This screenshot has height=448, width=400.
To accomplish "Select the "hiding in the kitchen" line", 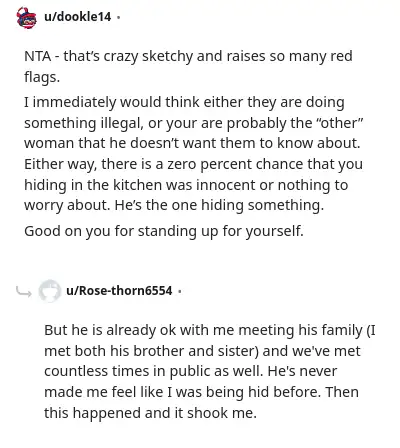I will [x=186, y=185].
